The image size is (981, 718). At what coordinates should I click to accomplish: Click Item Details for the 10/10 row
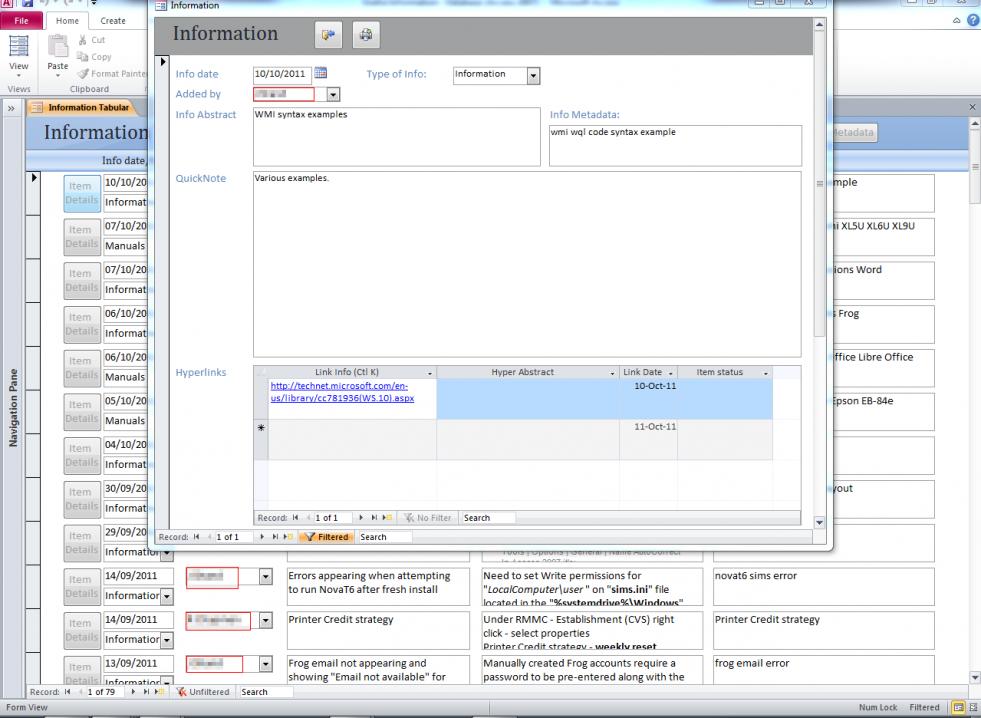[x=82, y=193]
